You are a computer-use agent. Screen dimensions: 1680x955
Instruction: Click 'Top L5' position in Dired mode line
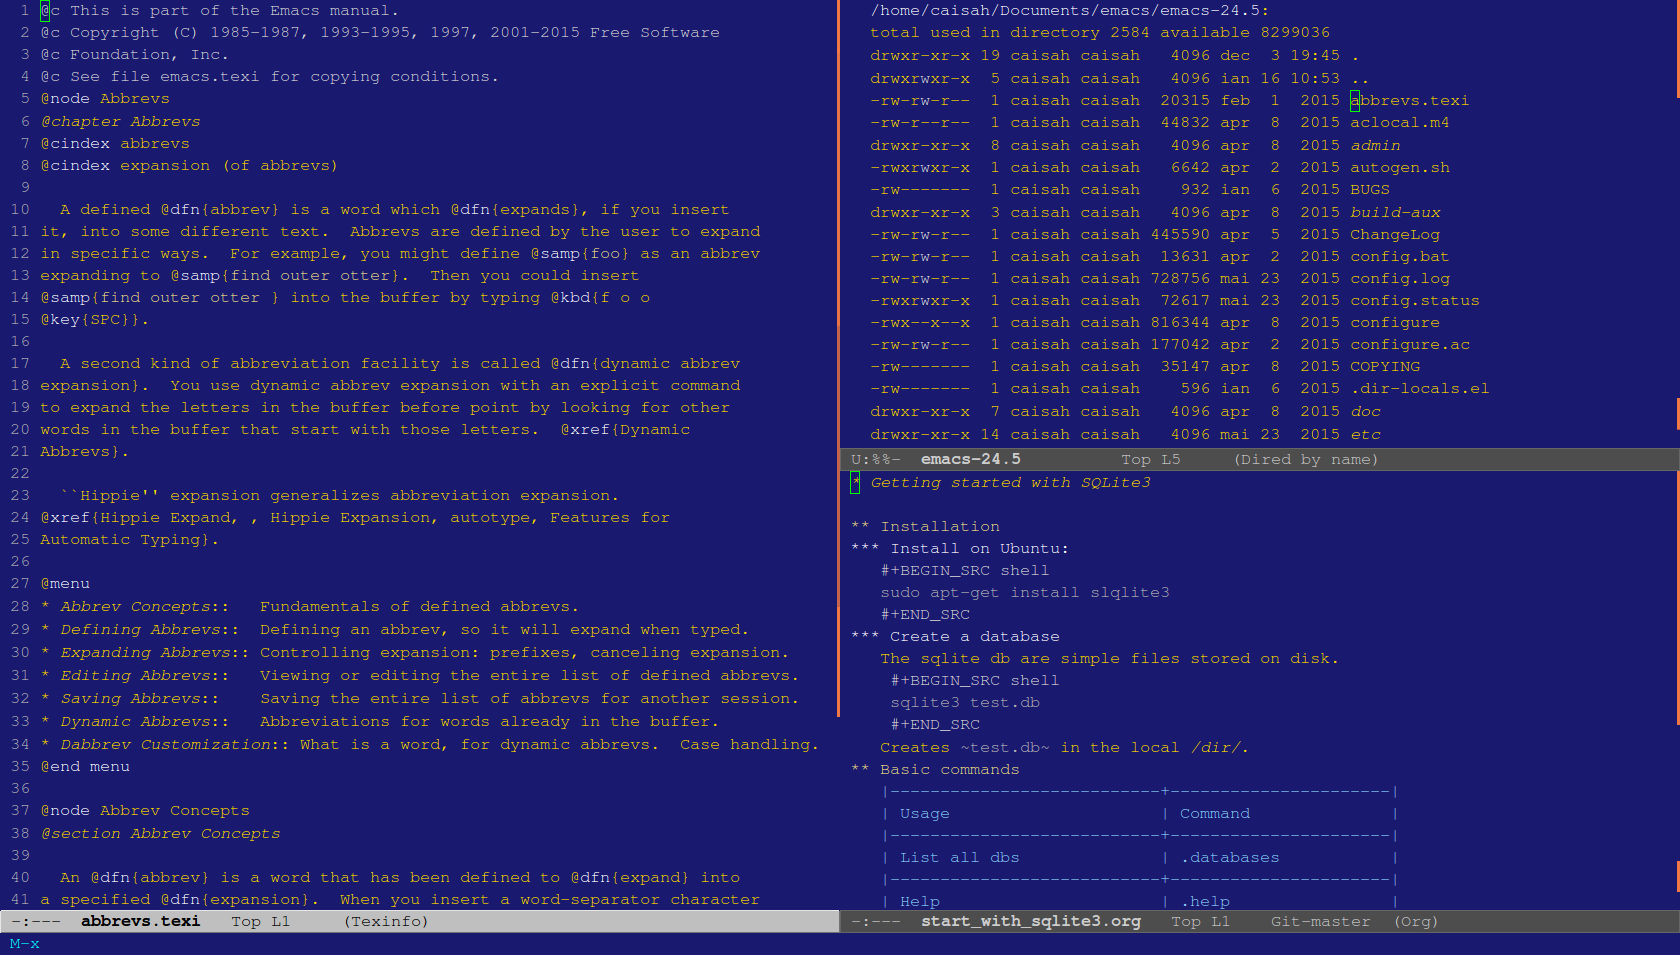pos(1150,459)
